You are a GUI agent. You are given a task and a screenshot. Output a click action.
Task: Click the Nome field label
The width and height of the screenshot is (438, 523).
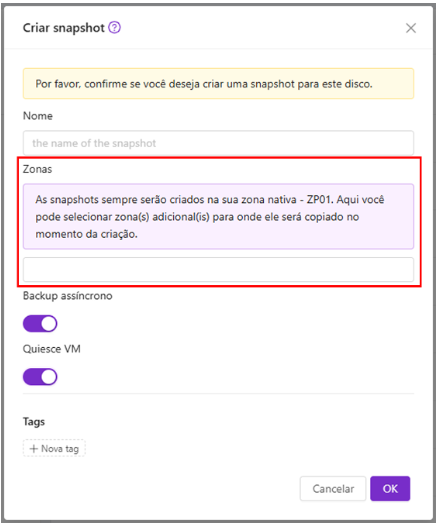point(38,116)
